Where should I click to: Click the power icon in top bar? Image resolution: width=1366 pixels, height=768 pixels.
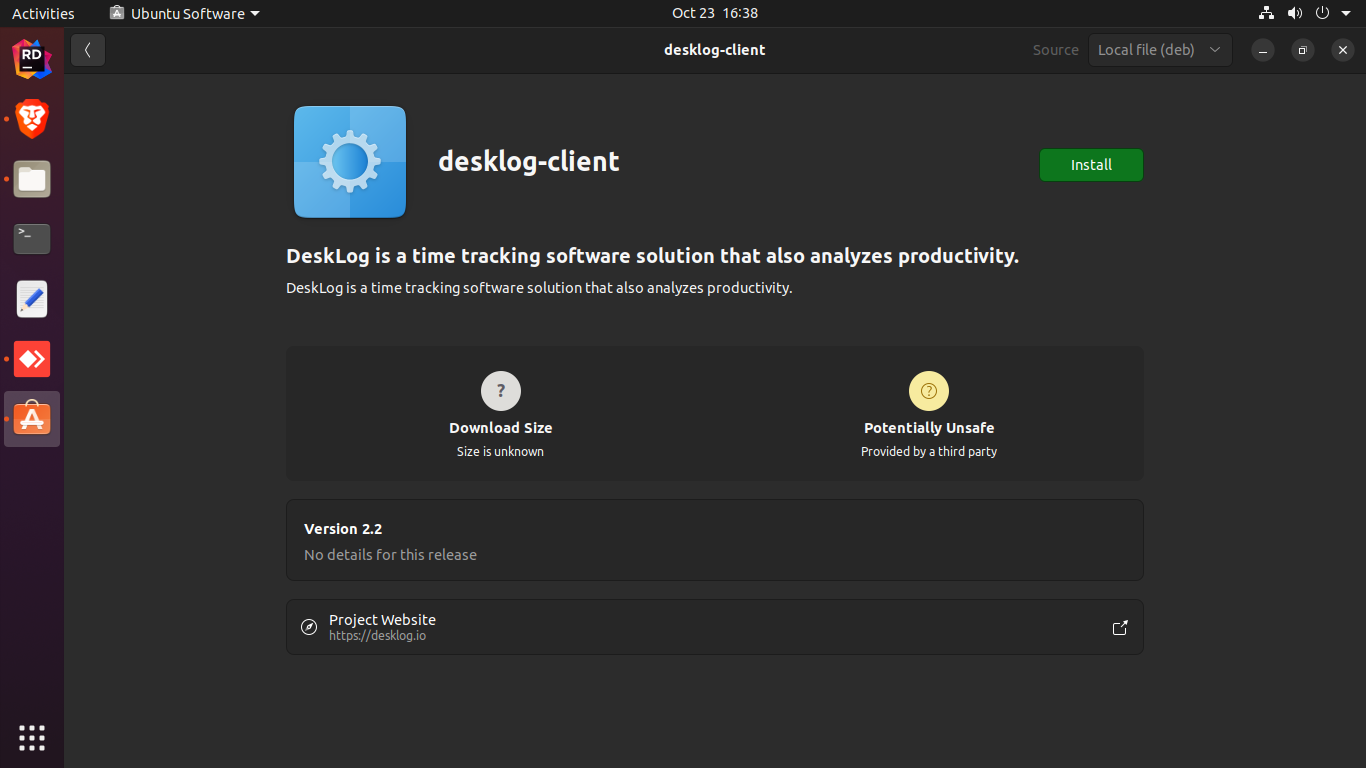click(1322, 13)
